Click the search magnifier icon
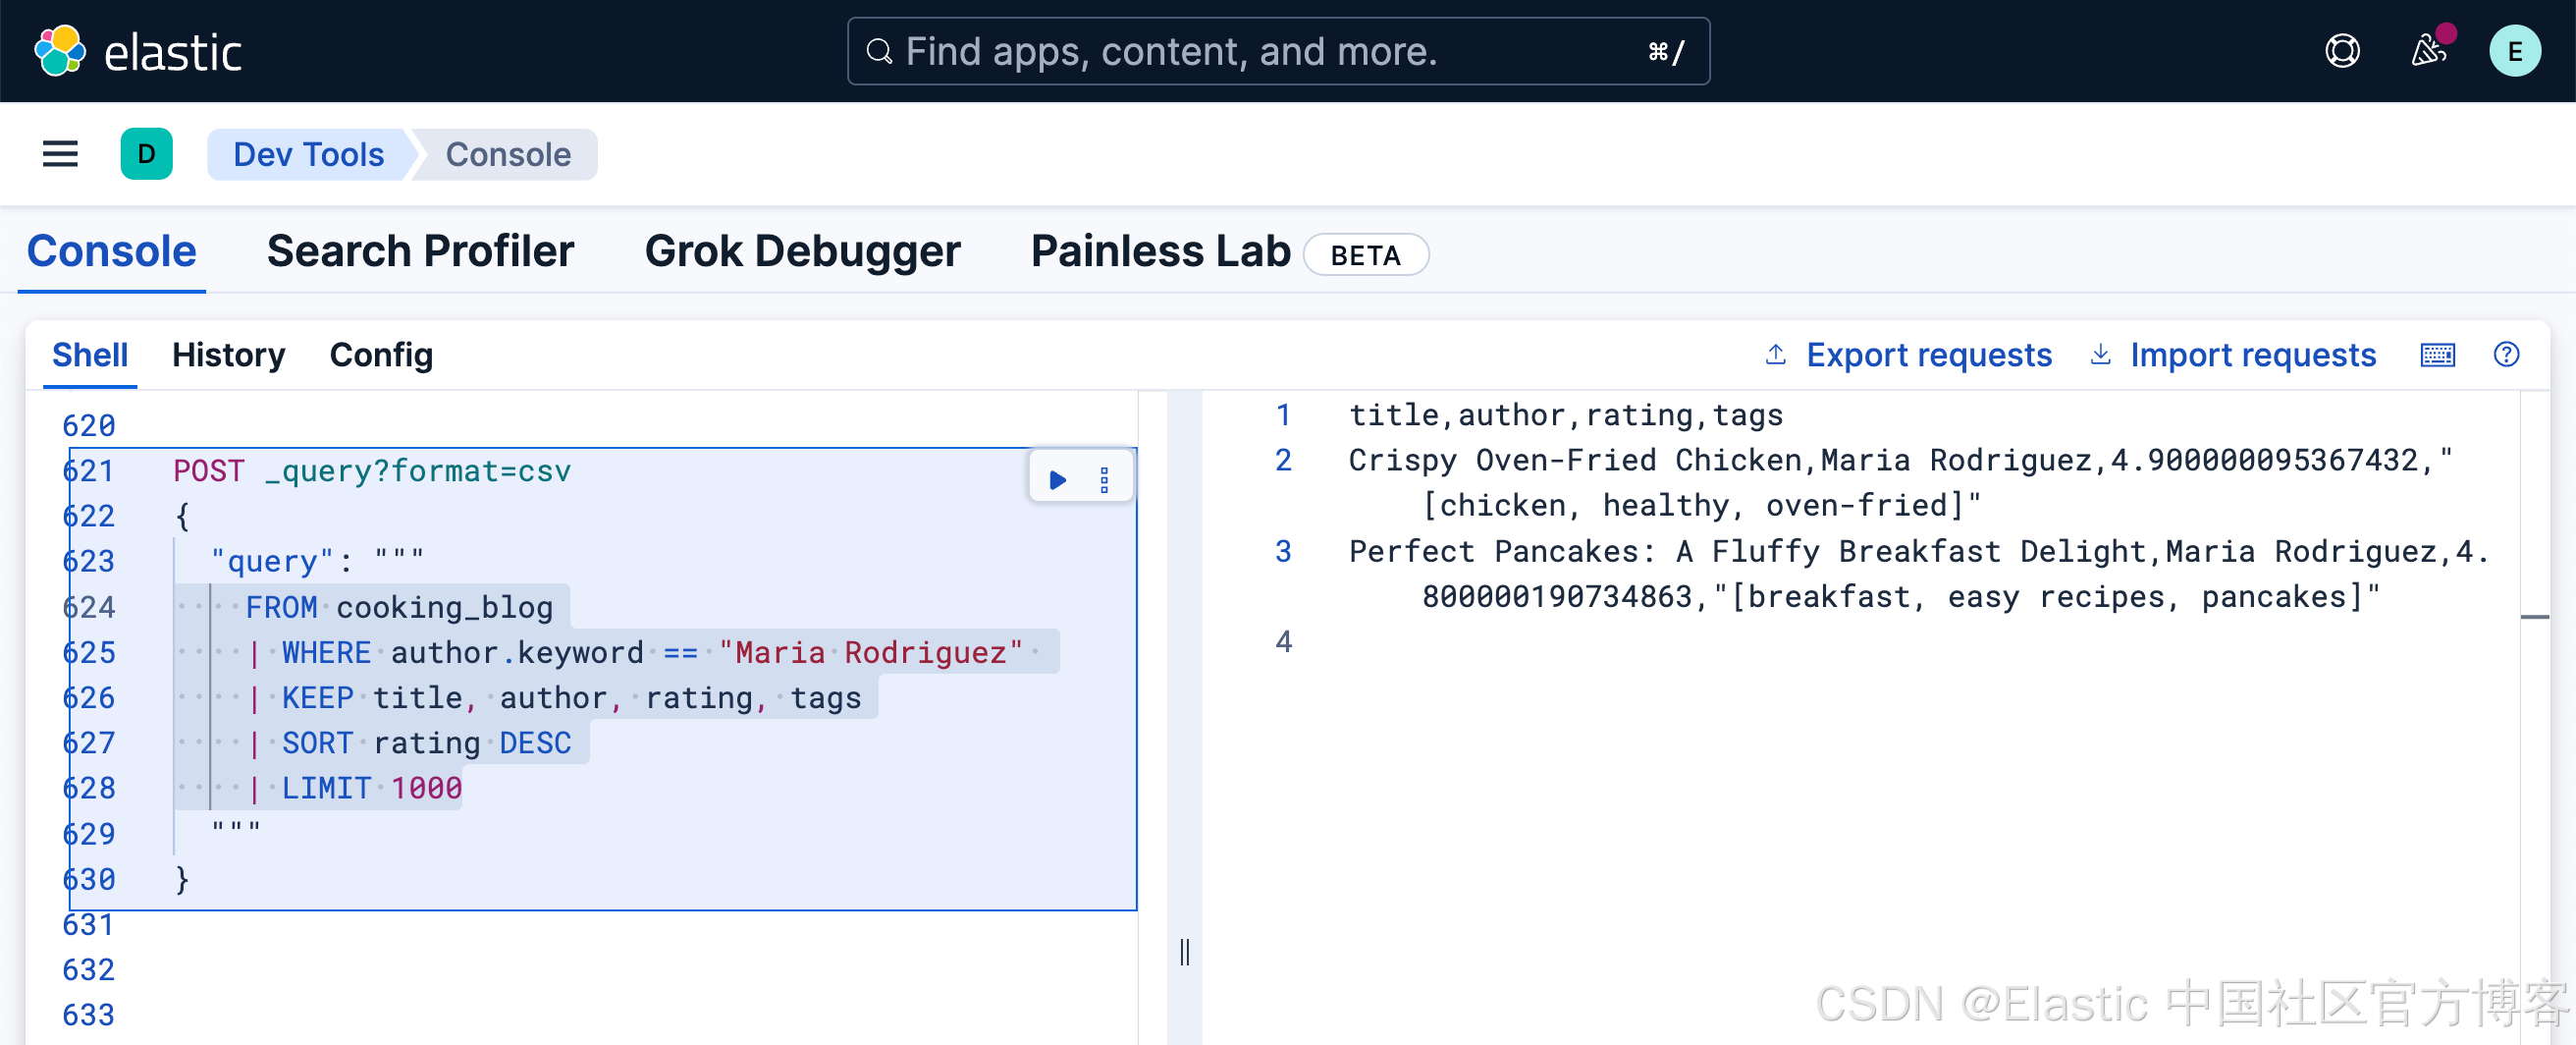 pyautogui.click(x=879, y=51)
